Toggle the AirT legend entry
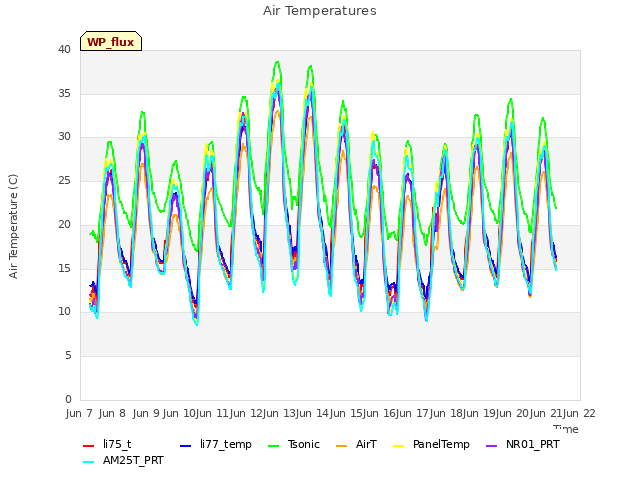The height and width of the screenshot is (480, 640). click(x=356, y=444)
